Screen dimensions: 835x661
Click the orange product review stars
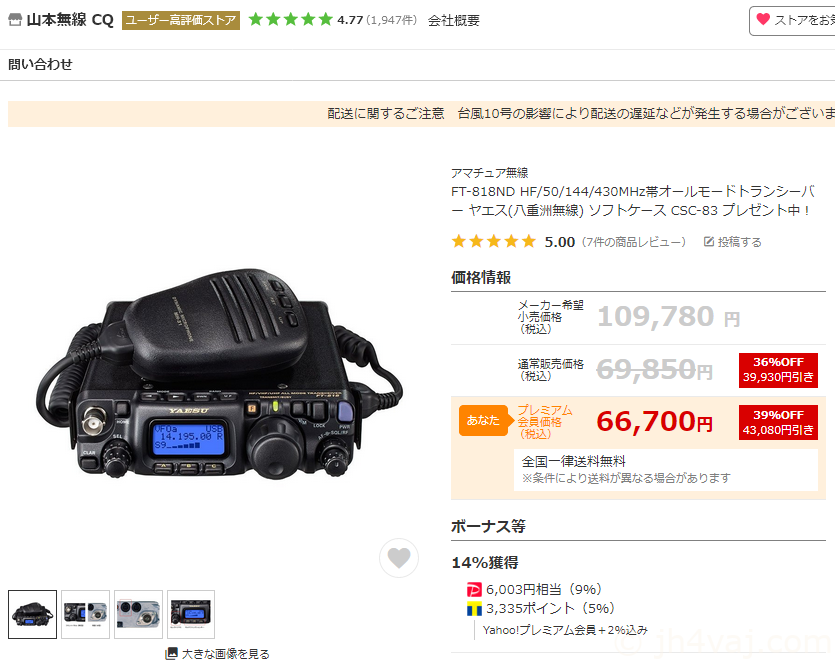click(x=494, y=242)
